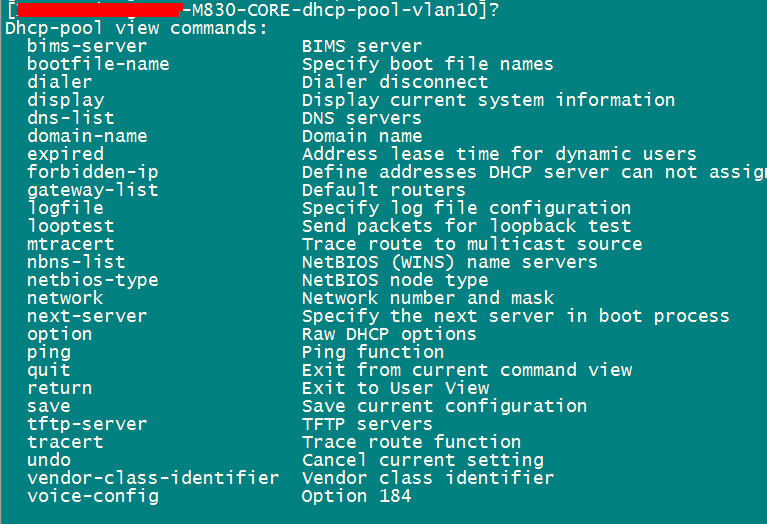Select the bootfile-name command entry
This screenshot has width=767, height=524.
click(x=98, y=64)
